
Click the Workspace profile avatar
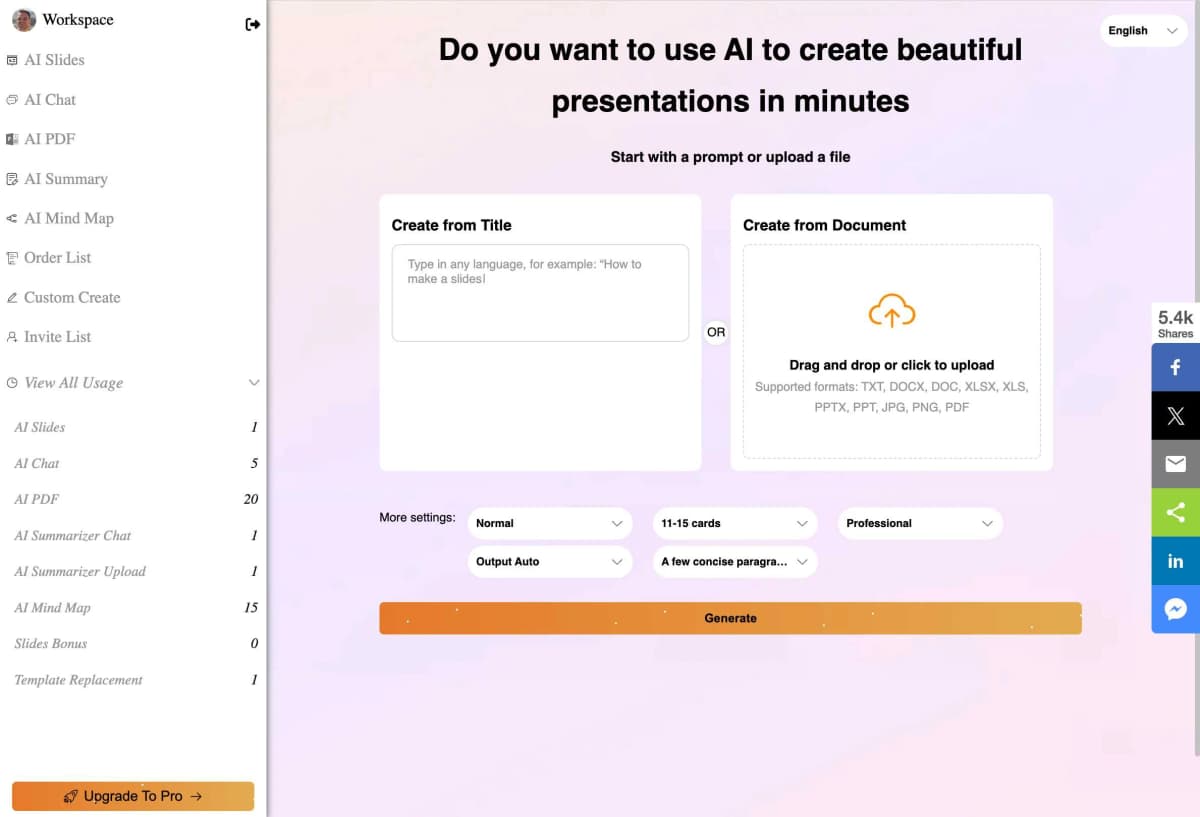point(24,20)
